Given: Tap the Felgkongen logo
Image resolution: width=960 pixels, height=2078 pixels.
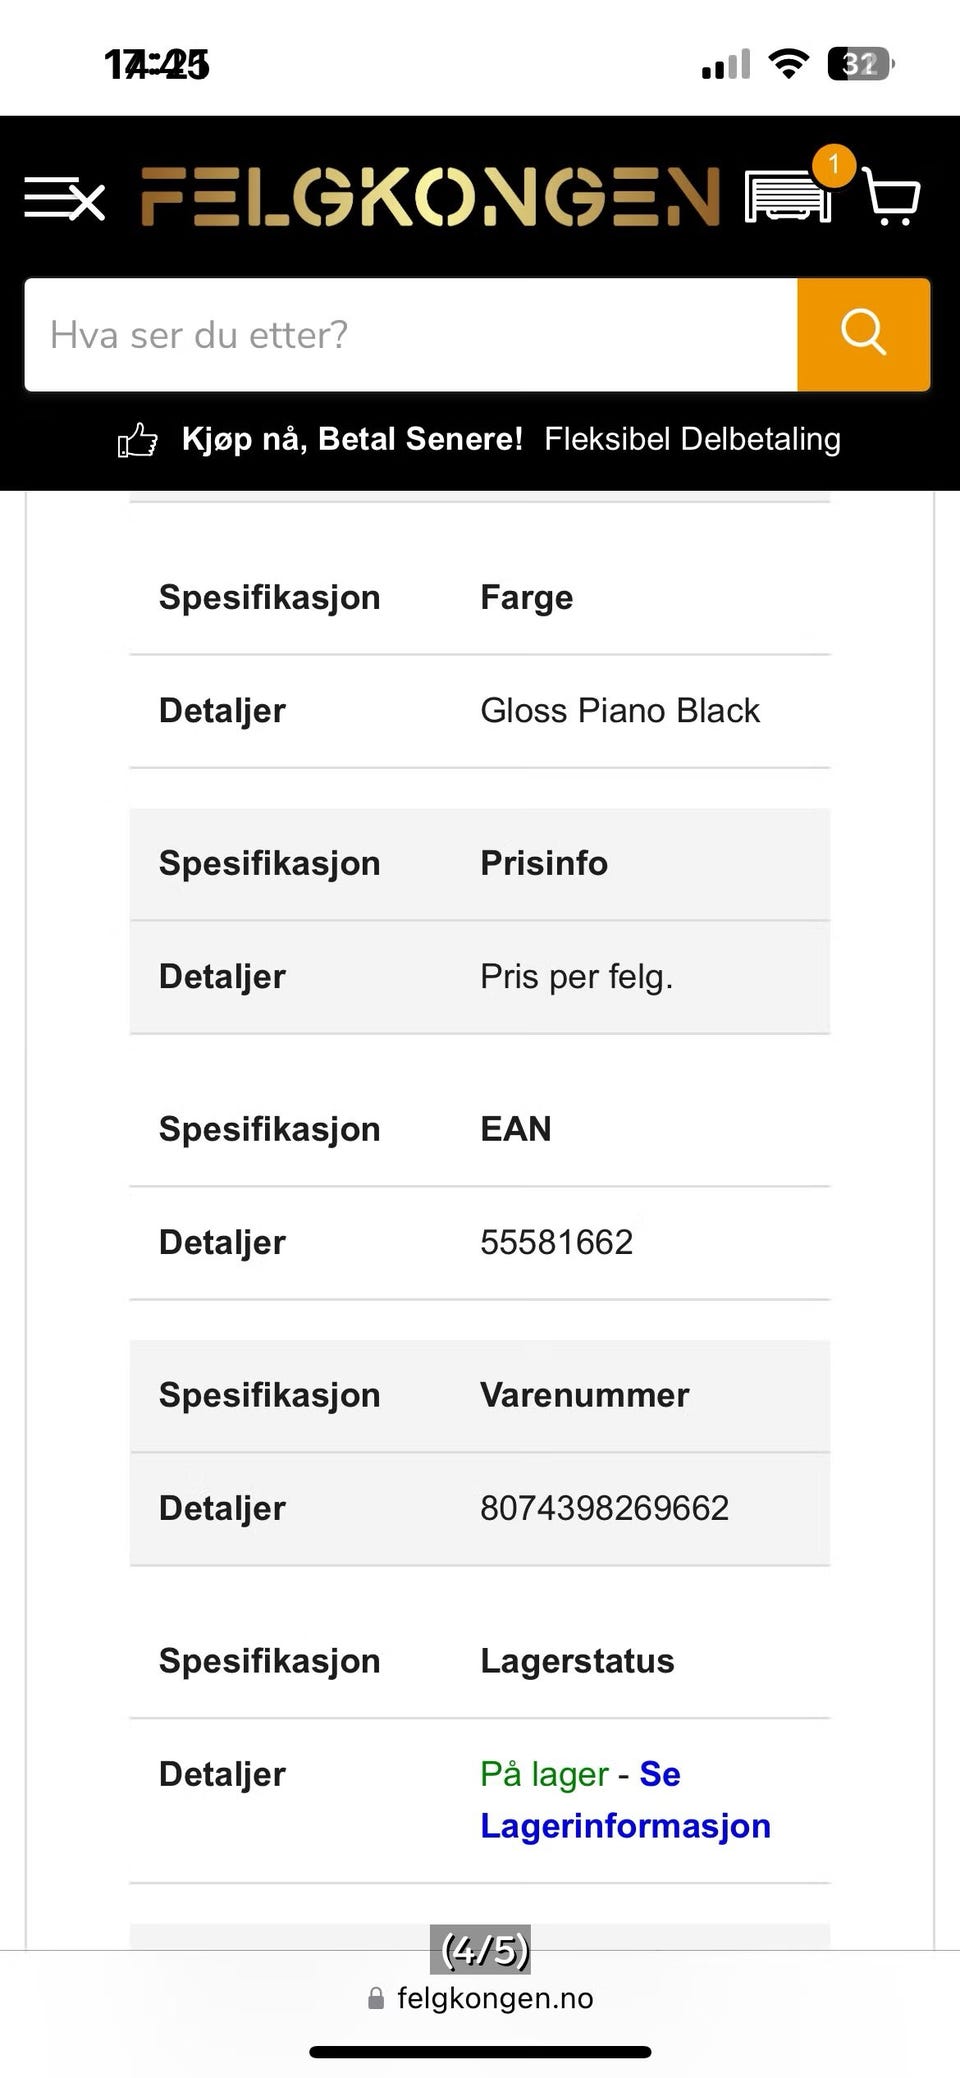Looking at the screenshot, I should pyautogui.click(x=430, y=196).
